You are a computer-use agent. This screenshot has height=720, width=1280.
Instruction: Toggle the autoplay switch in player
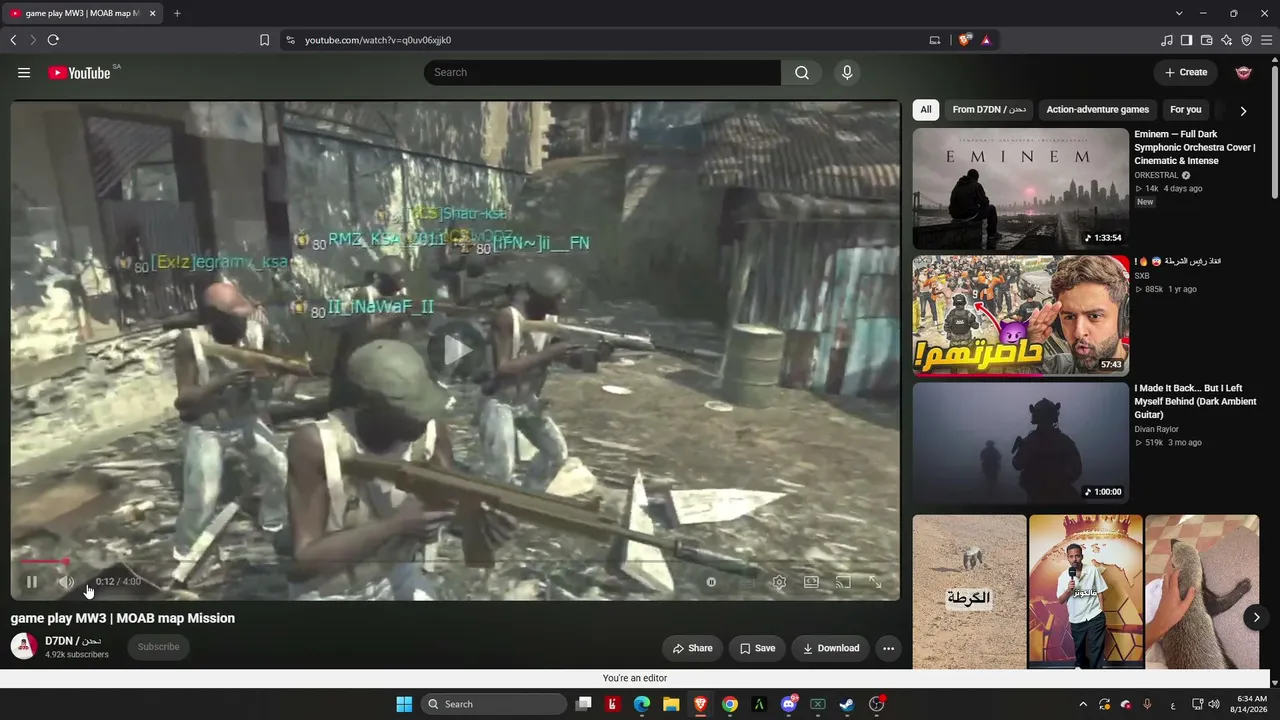click(711, 582)
